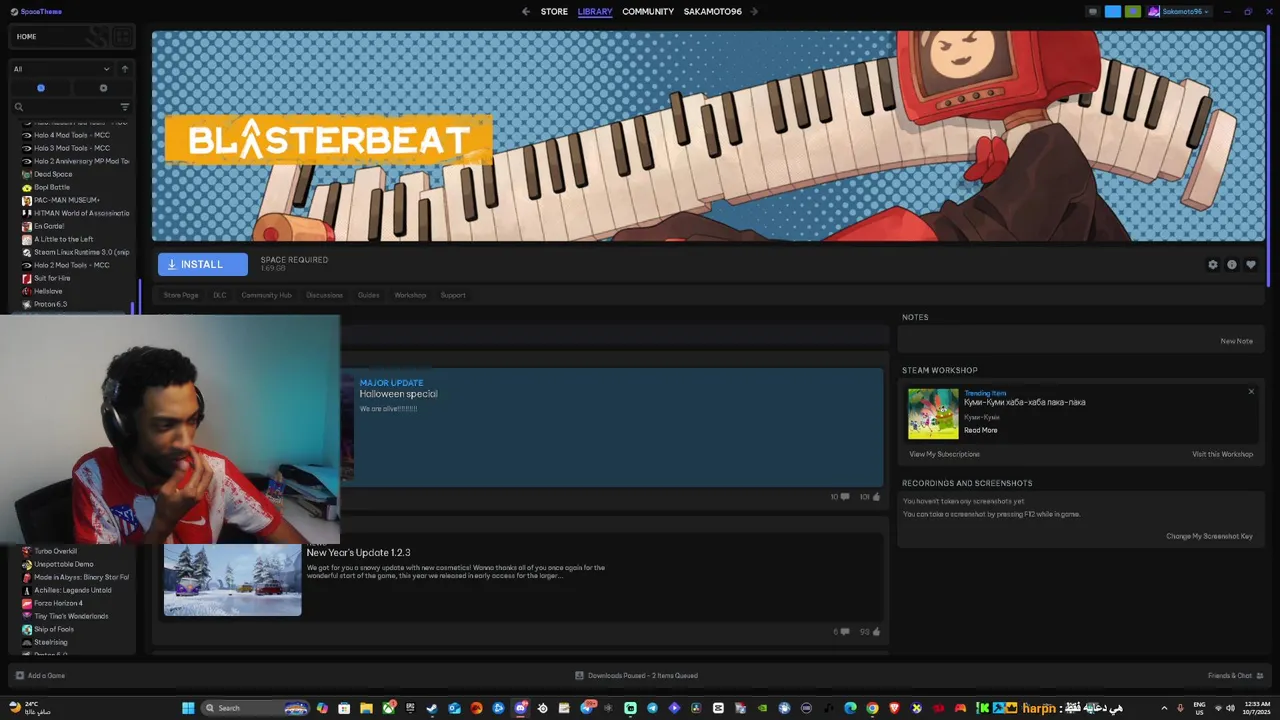Open the Store Page link
This screenshot has width=1280, height=720.
point(181,295)
